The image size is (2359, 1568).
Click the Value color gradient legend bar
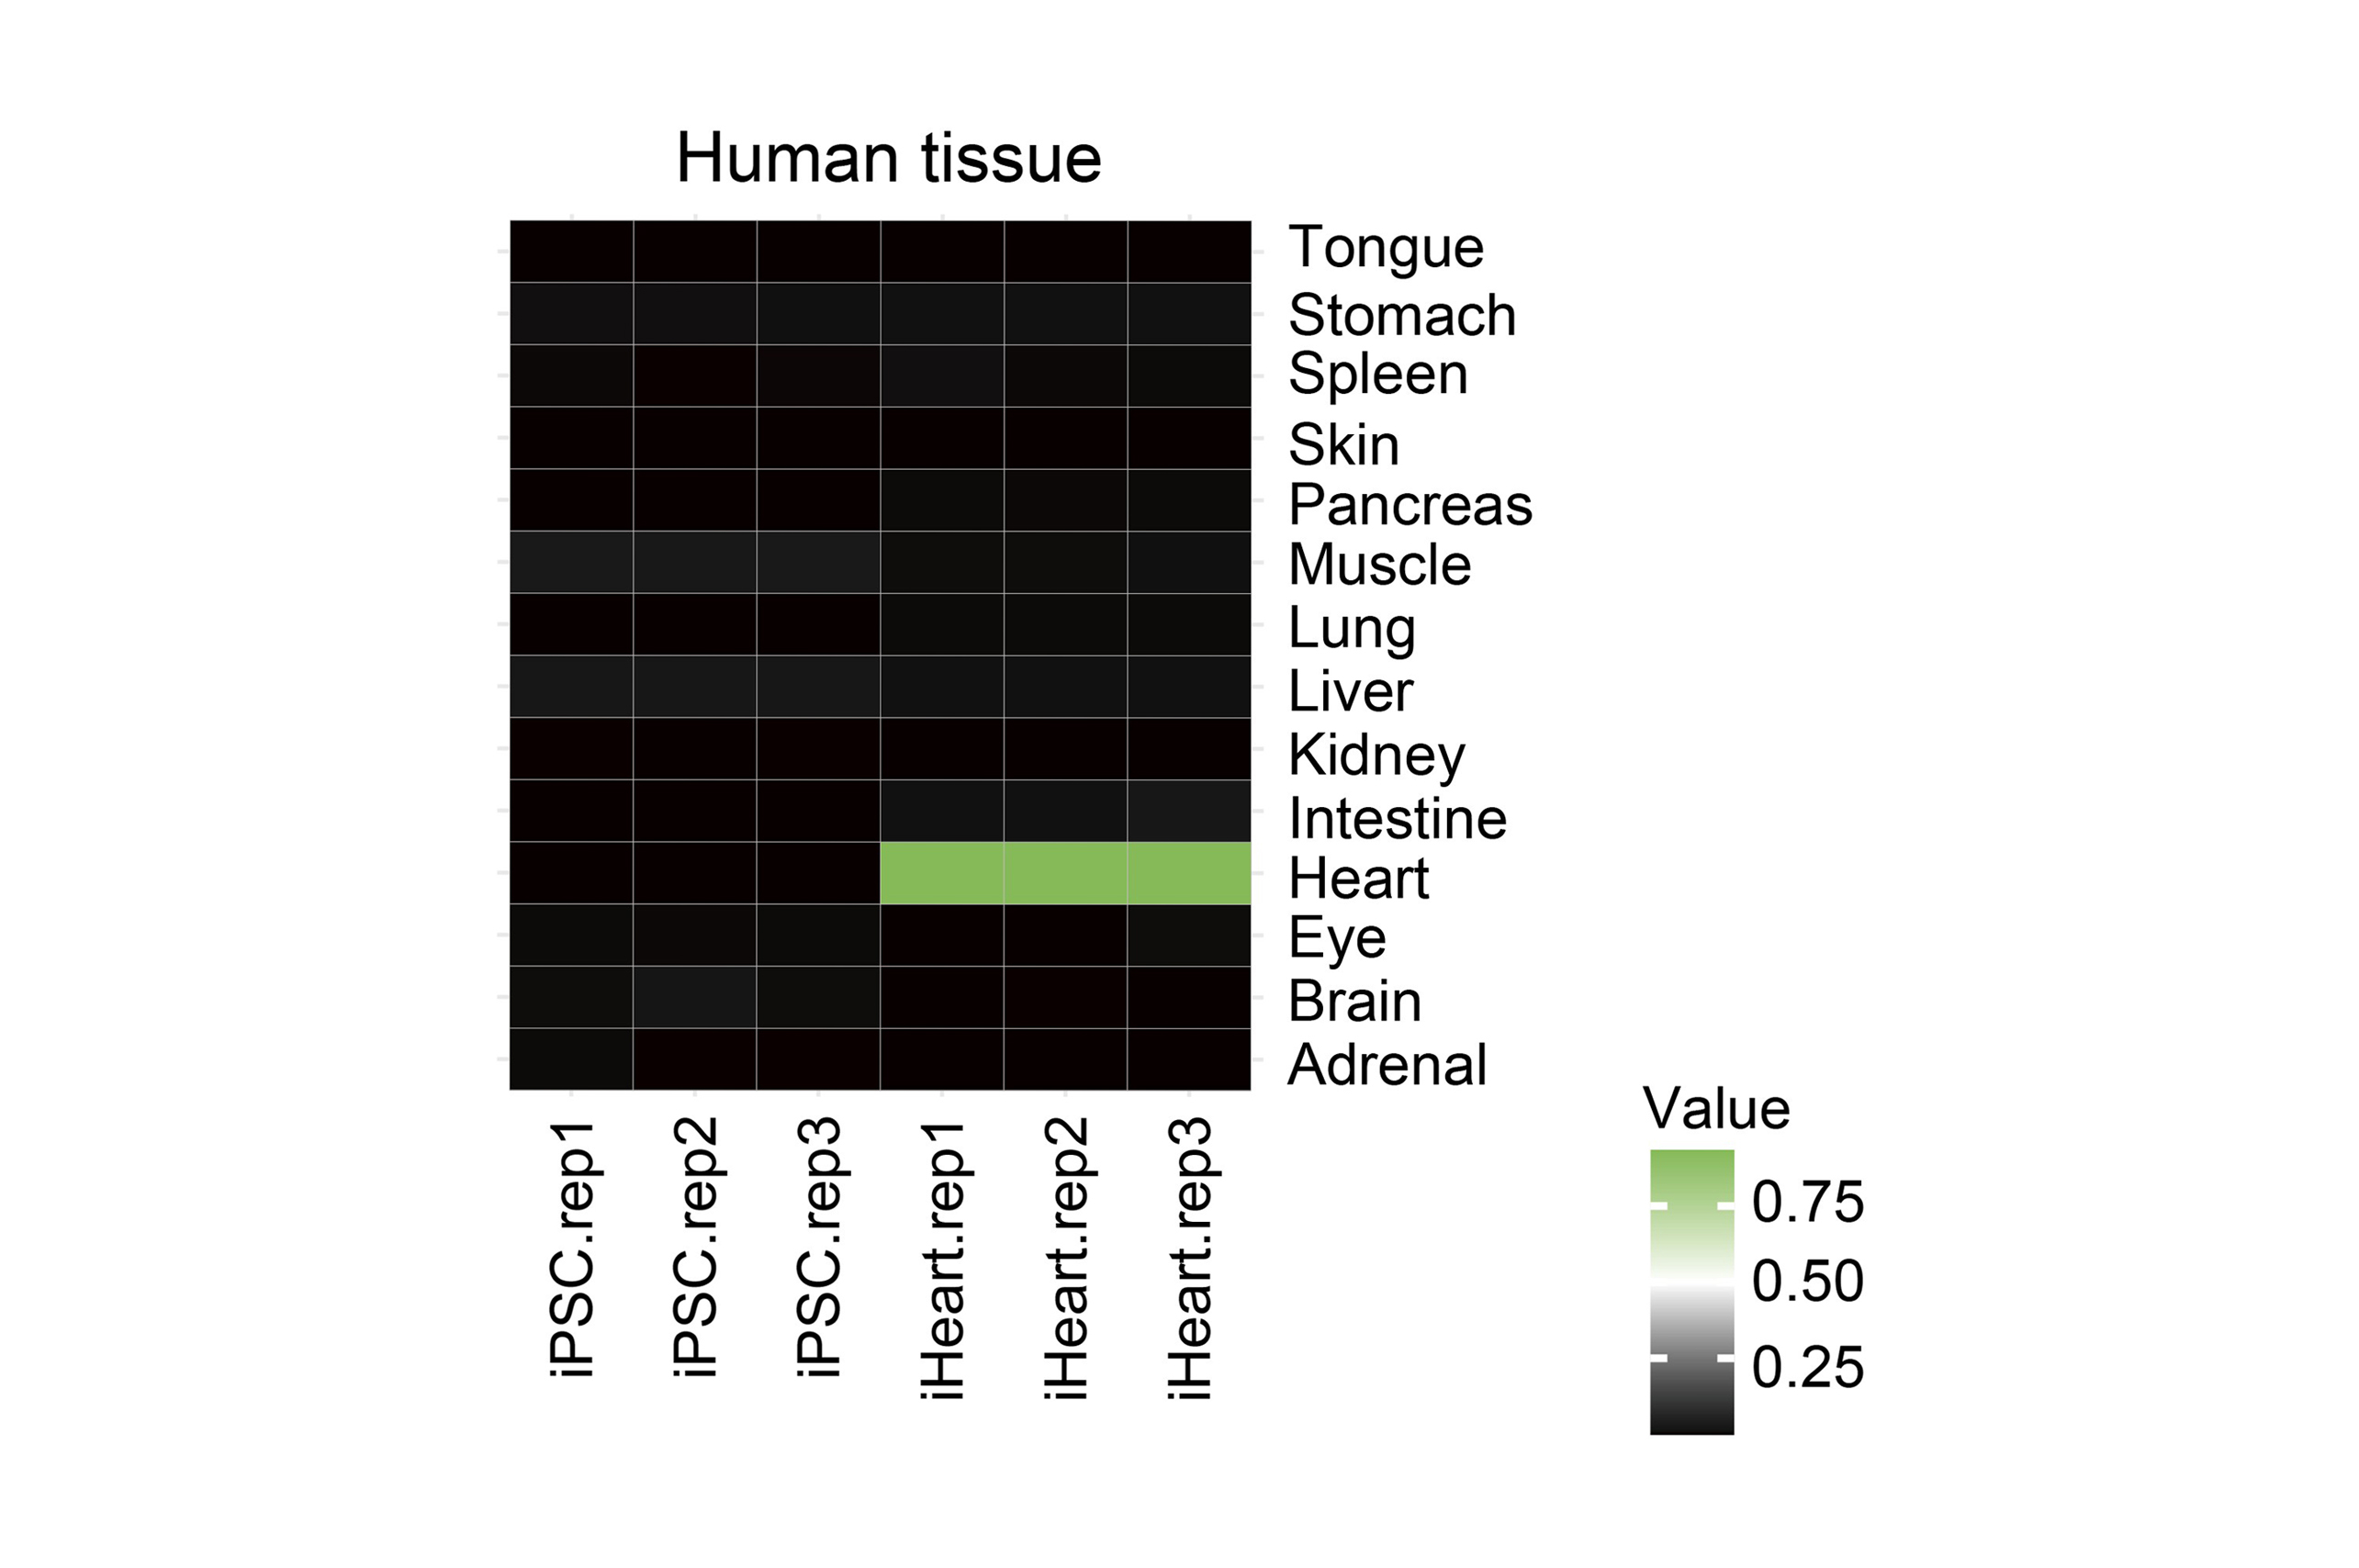point(1692,1292)
